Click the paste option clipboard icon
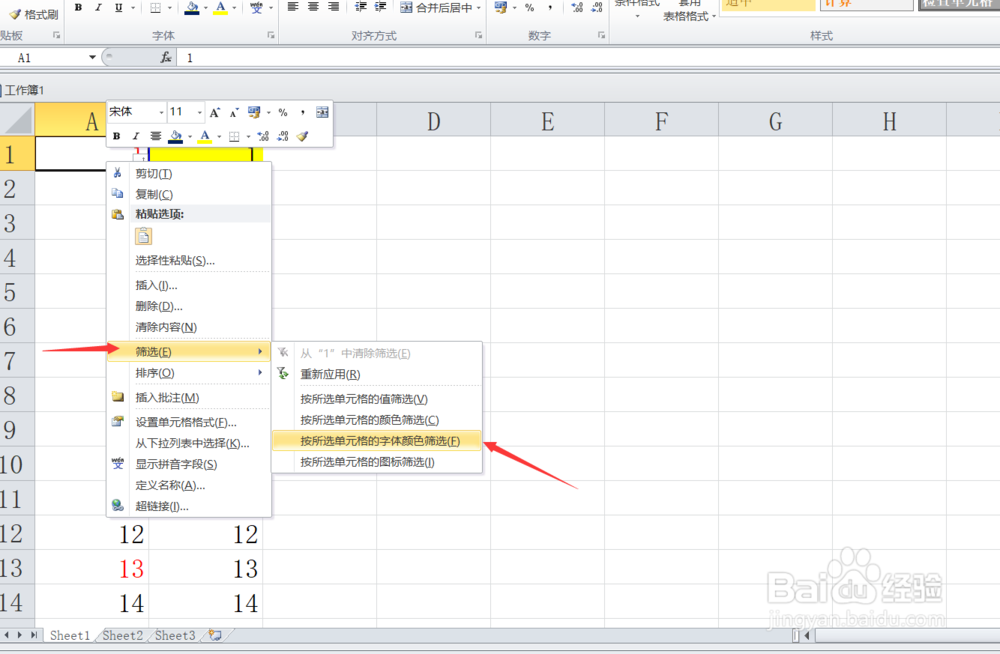 (143, 236)
